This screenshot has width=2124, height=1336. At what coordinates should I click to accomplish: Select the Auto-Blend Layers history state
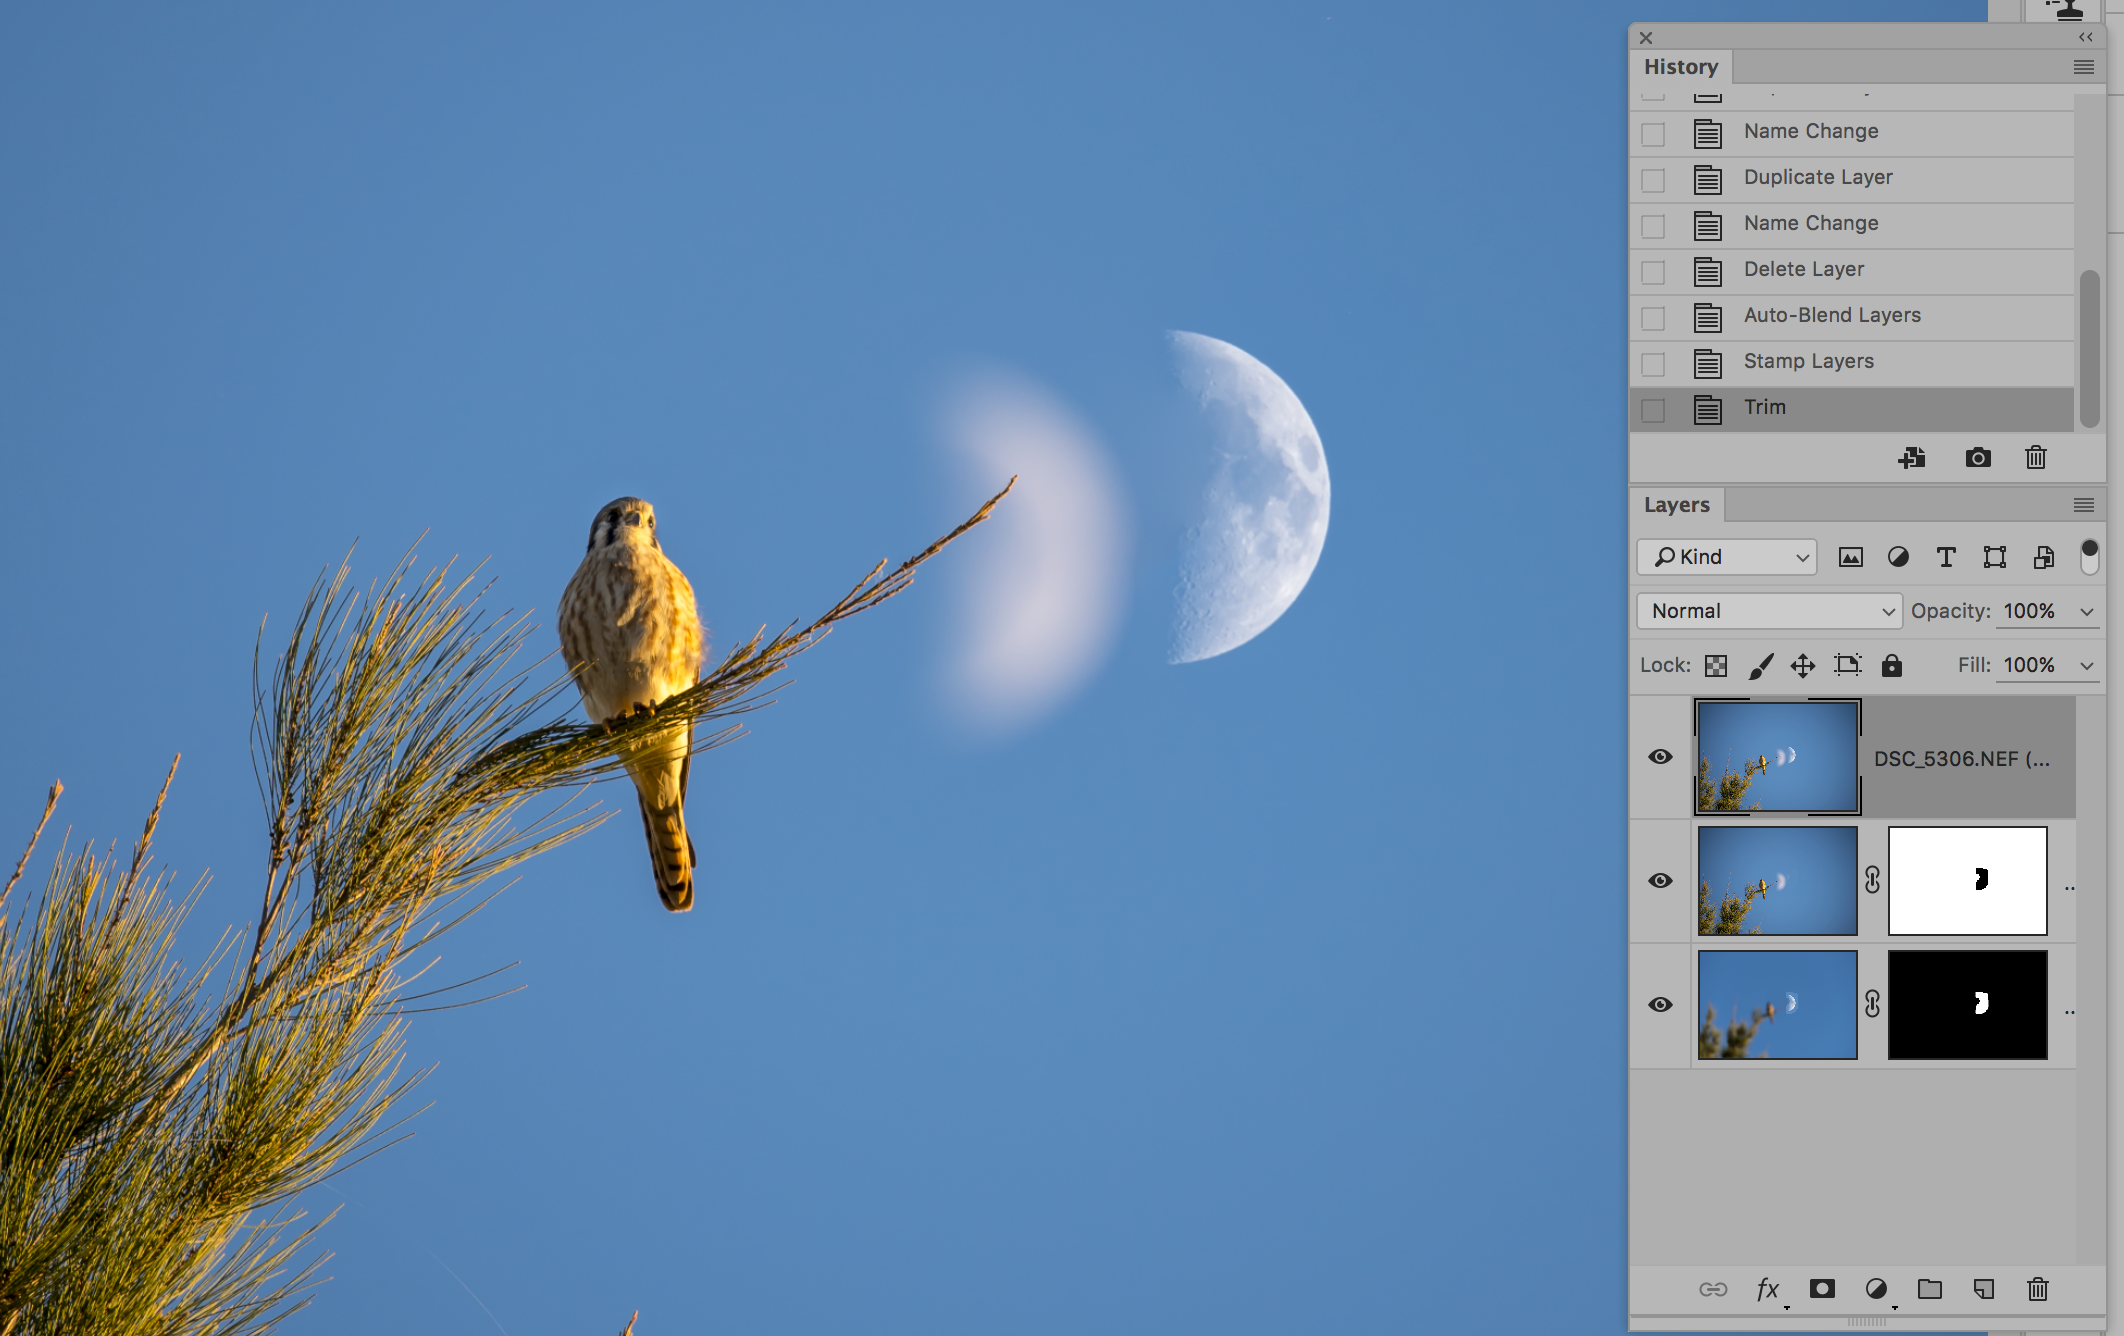tap(1832, 316)
